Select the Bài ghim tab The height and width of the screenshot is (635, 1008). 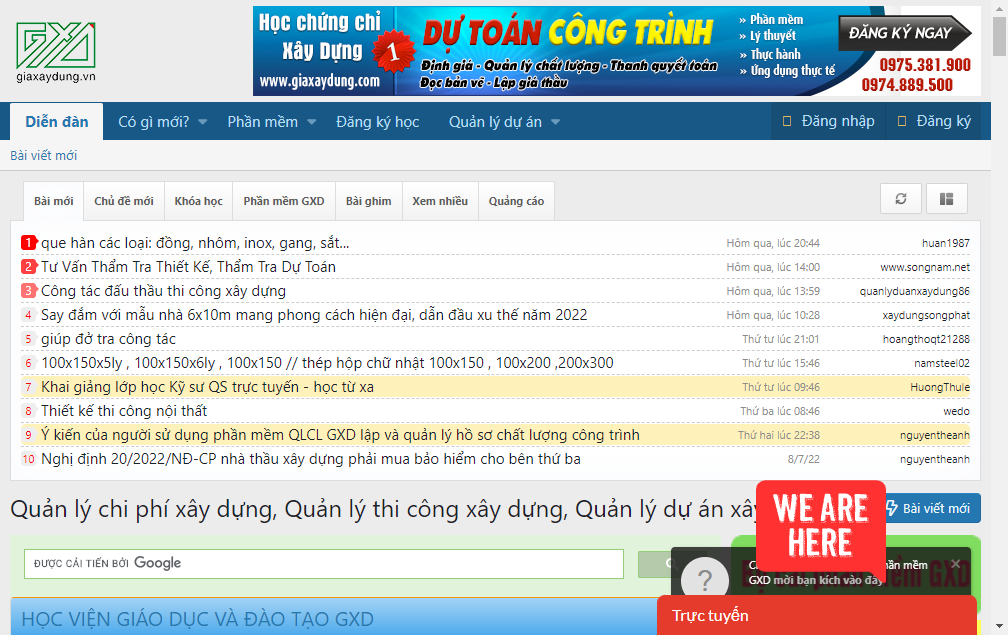[368, 201]
